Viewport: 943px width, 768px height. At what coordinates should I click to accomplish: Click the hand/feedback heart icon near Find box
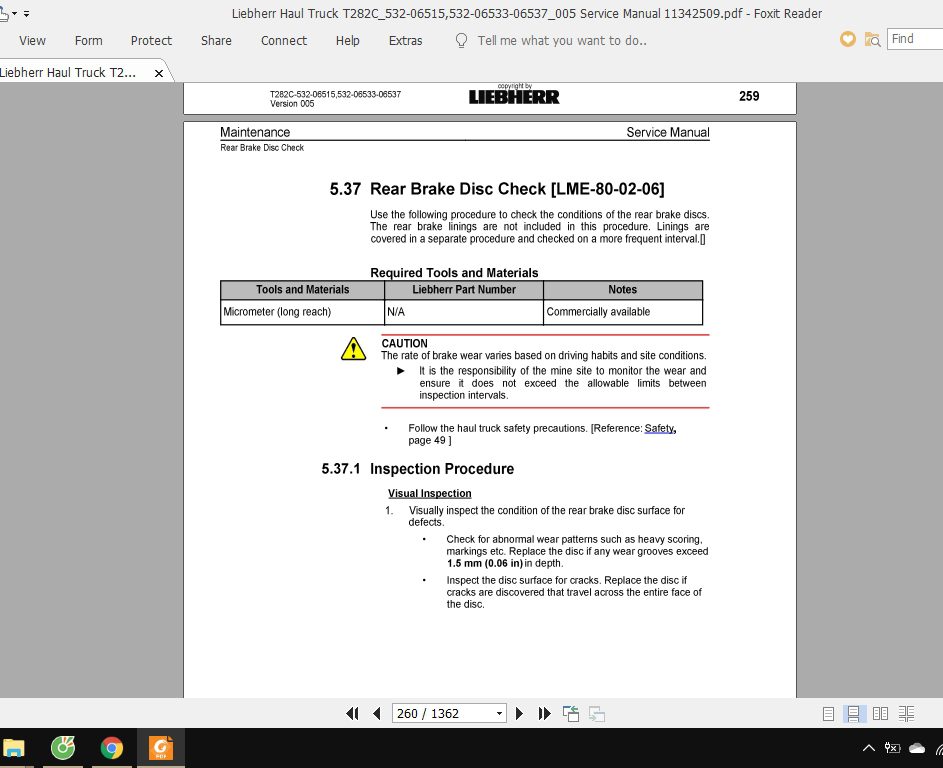pyautogui.click(x=846, y=39)
